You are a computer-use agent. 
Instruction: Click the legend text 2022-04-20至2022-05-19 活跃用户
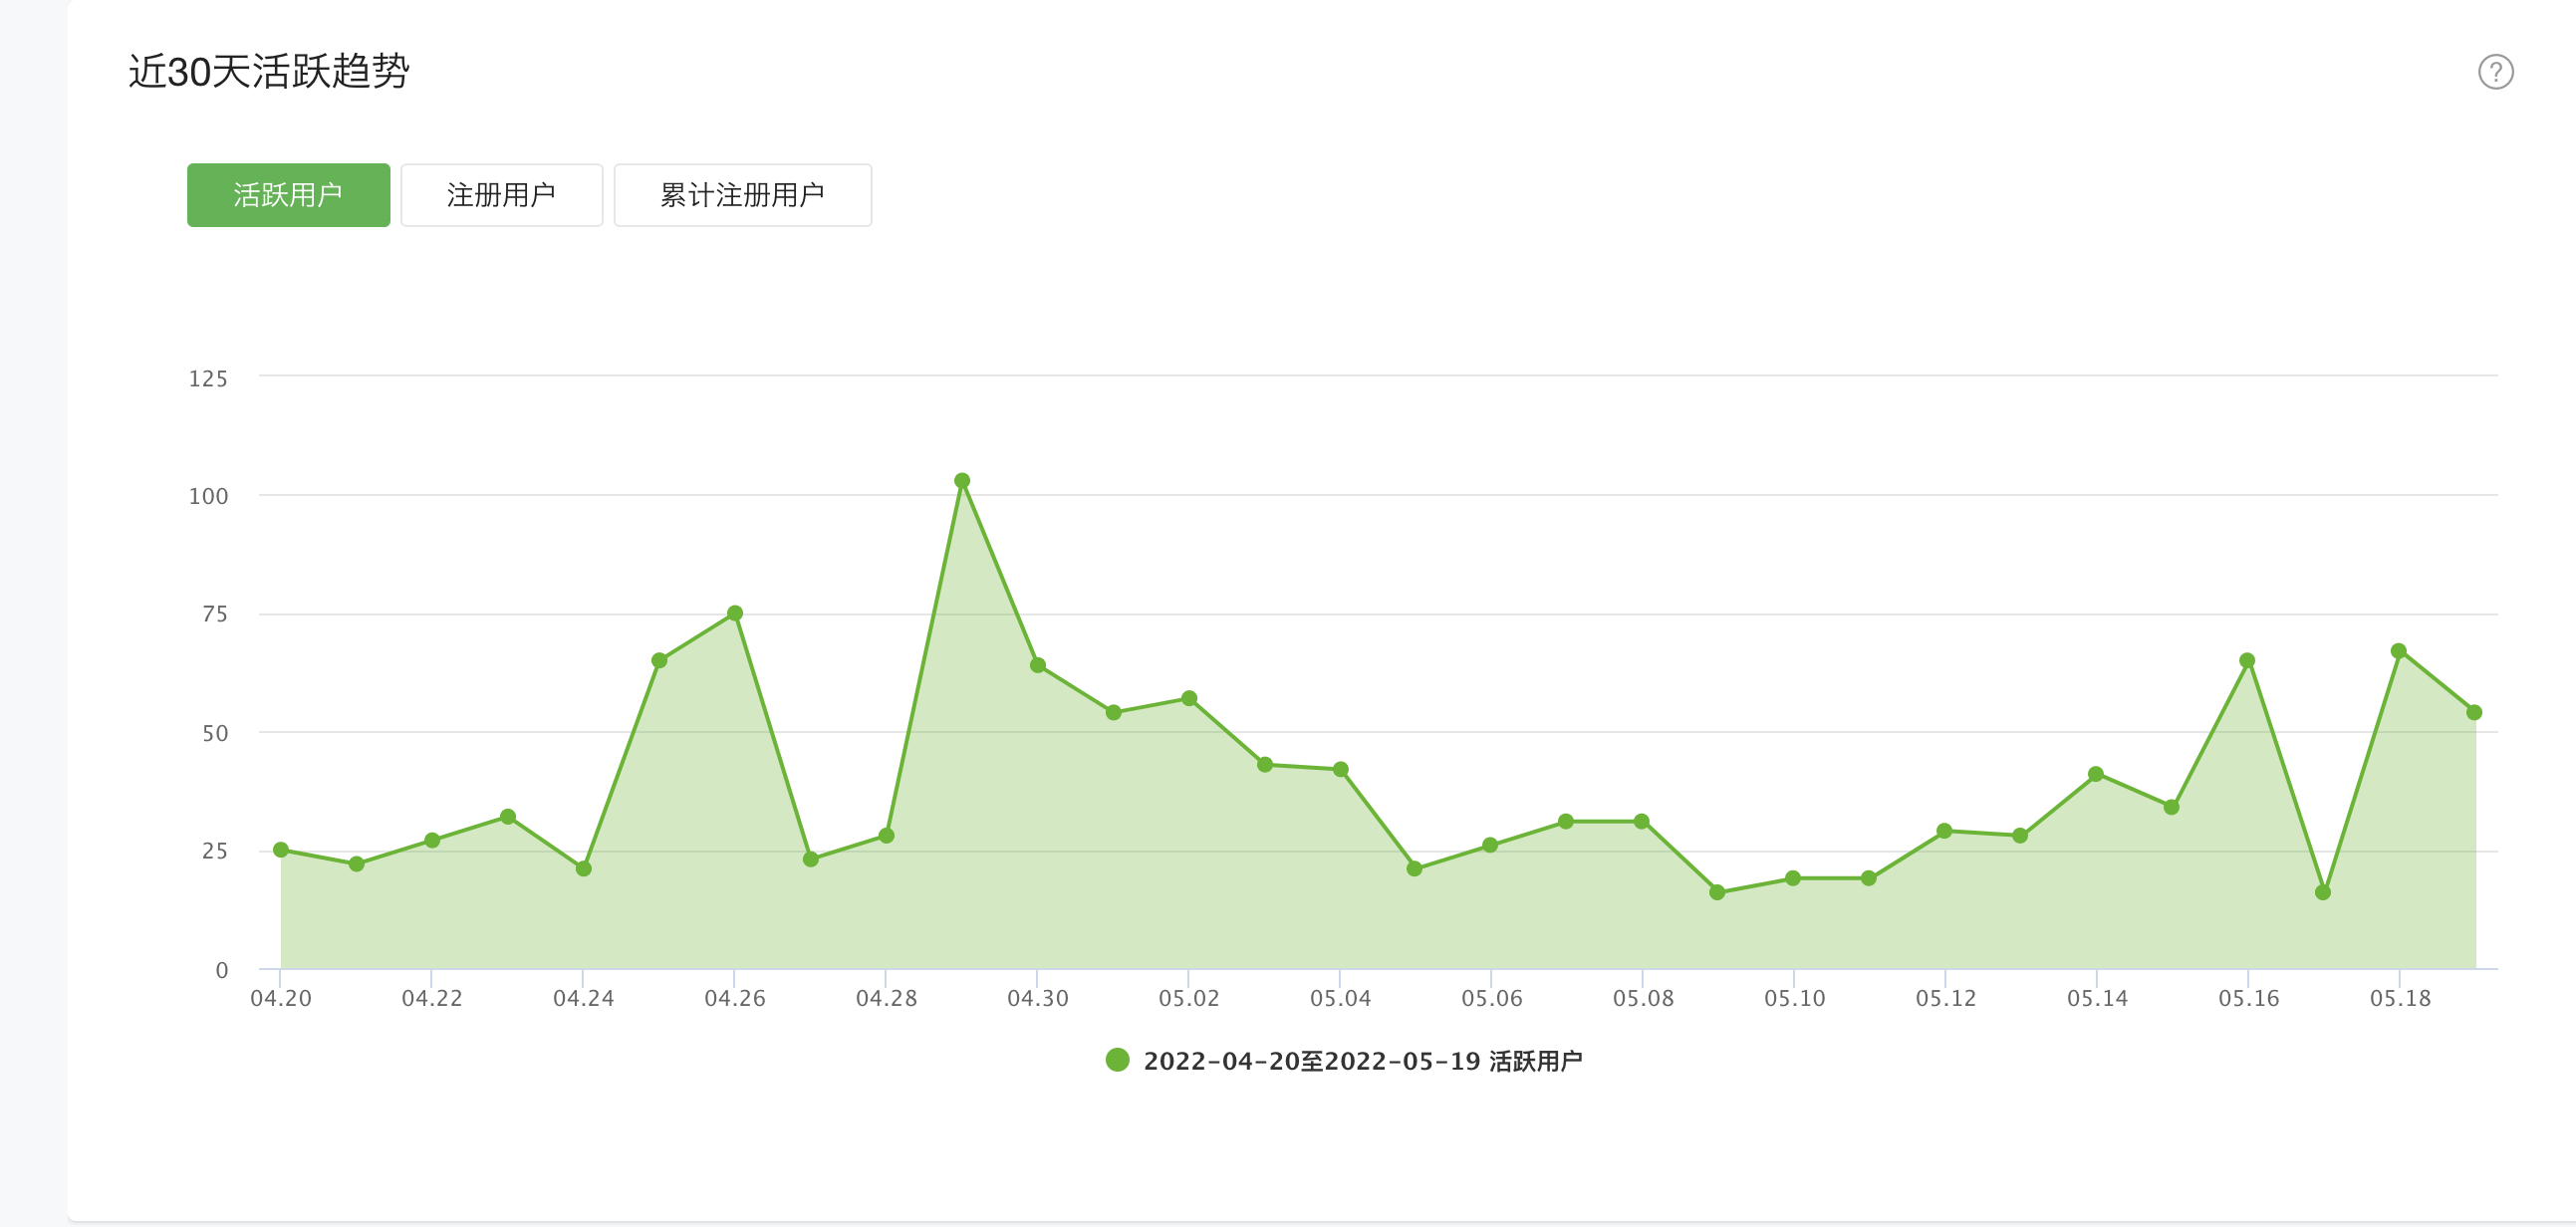[x=1362, y=1061]
